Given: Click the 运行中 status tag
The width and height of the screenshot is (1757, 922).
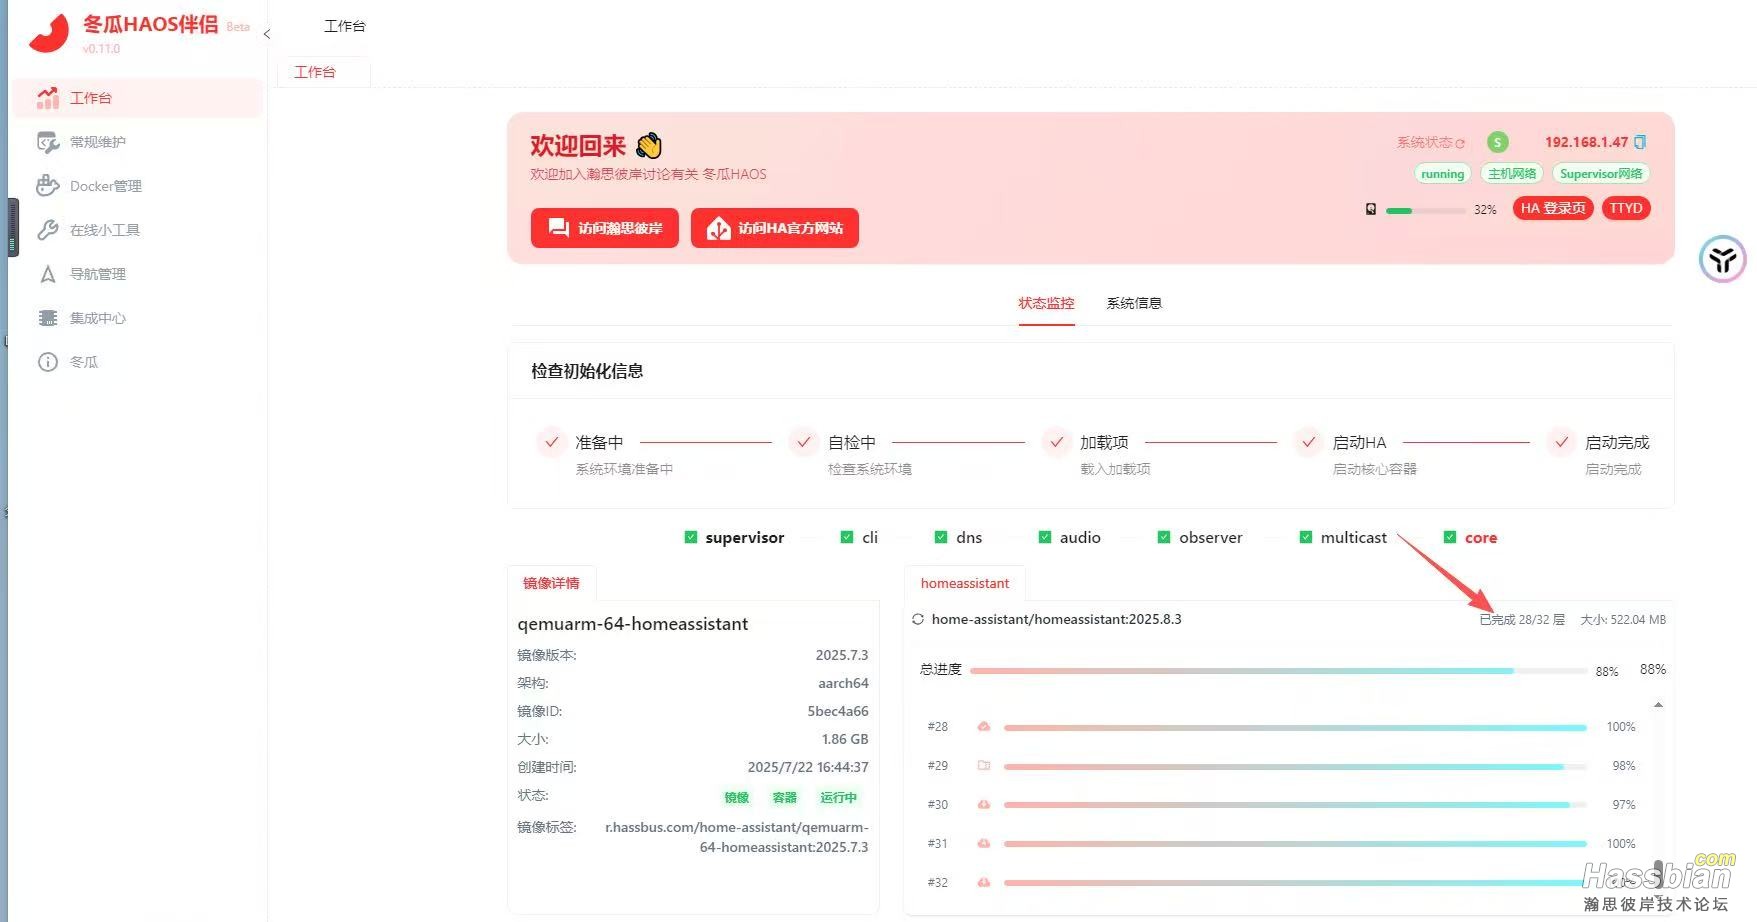Looking at the screenshot, I should [x=839, y=797].
